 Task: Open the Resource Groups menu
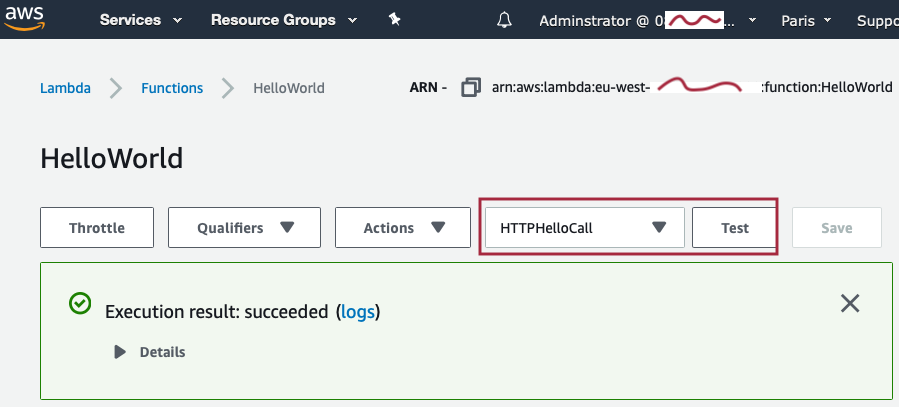pos(284,20)
